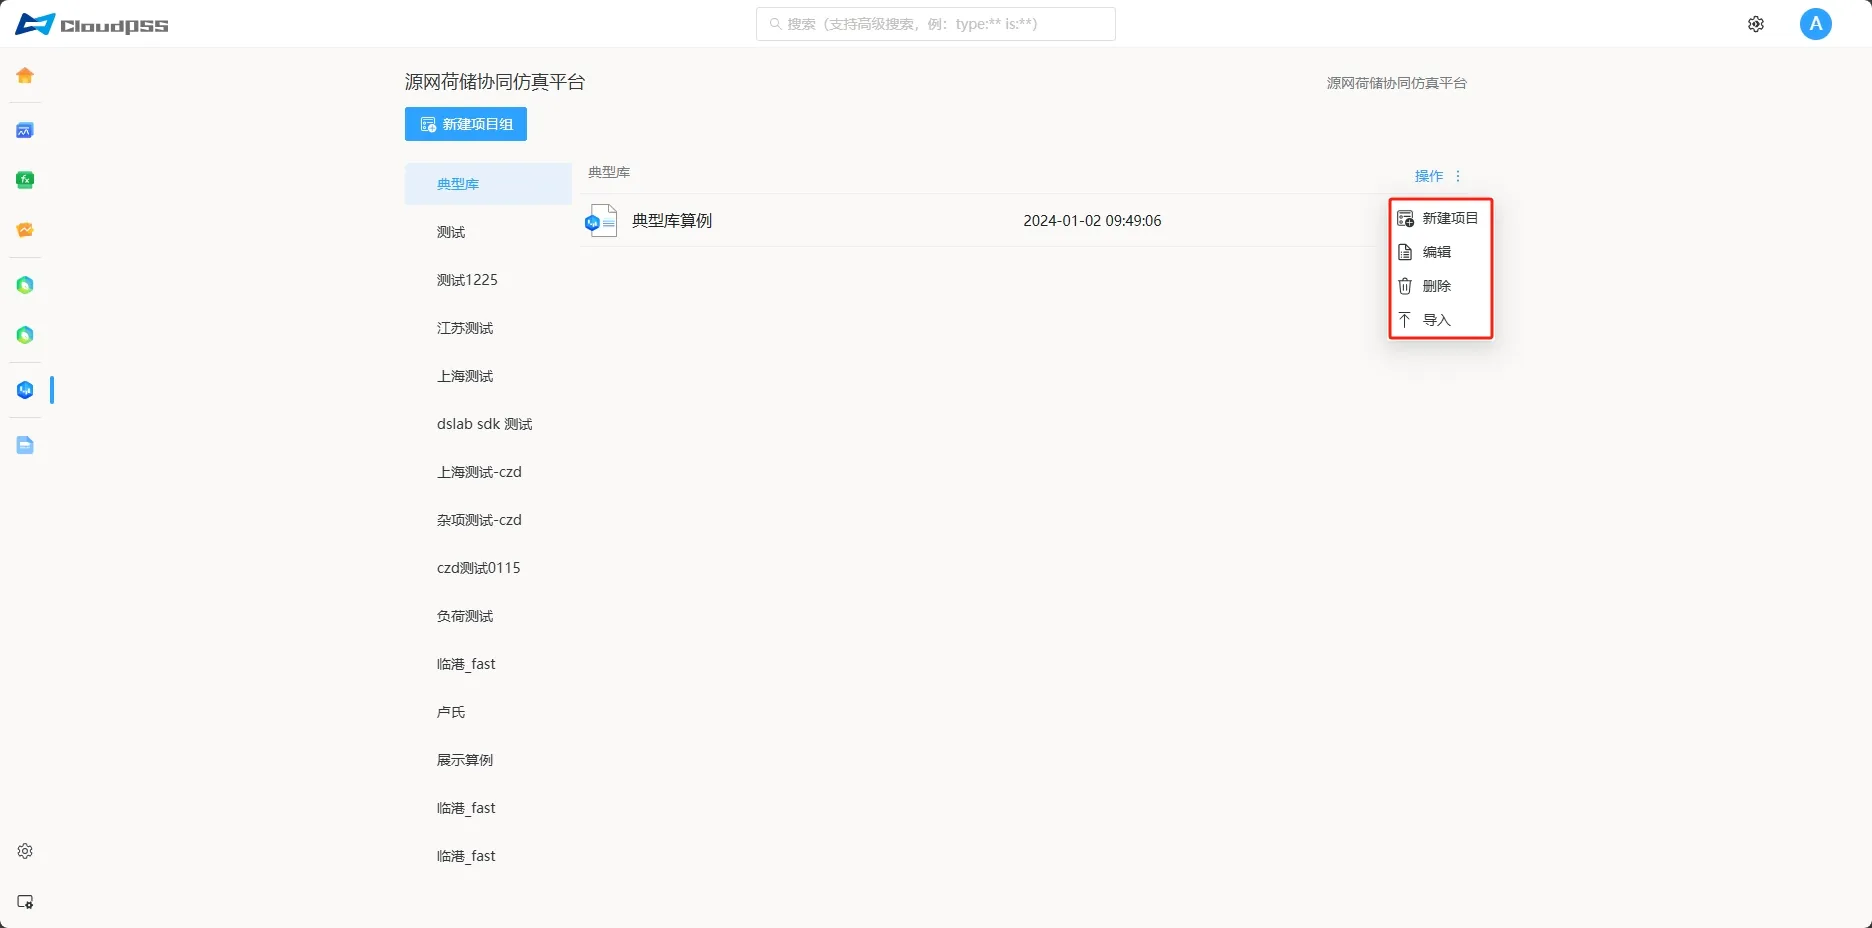1872x928 pixels.
Task: Choose 编辑 from the menu
Action: (1440, 252)
